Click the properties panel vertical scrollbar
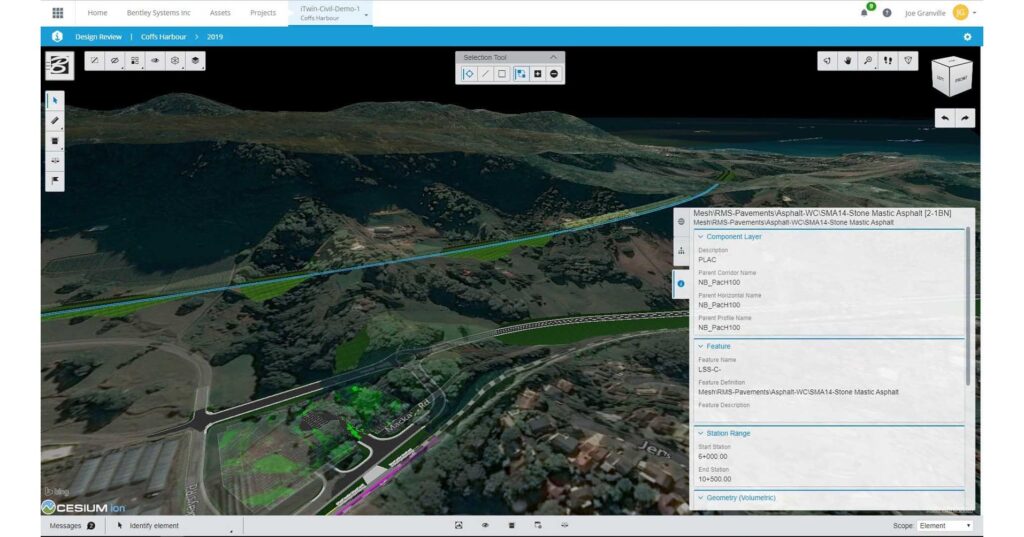 pyautogui.click(x=968, y=306)
